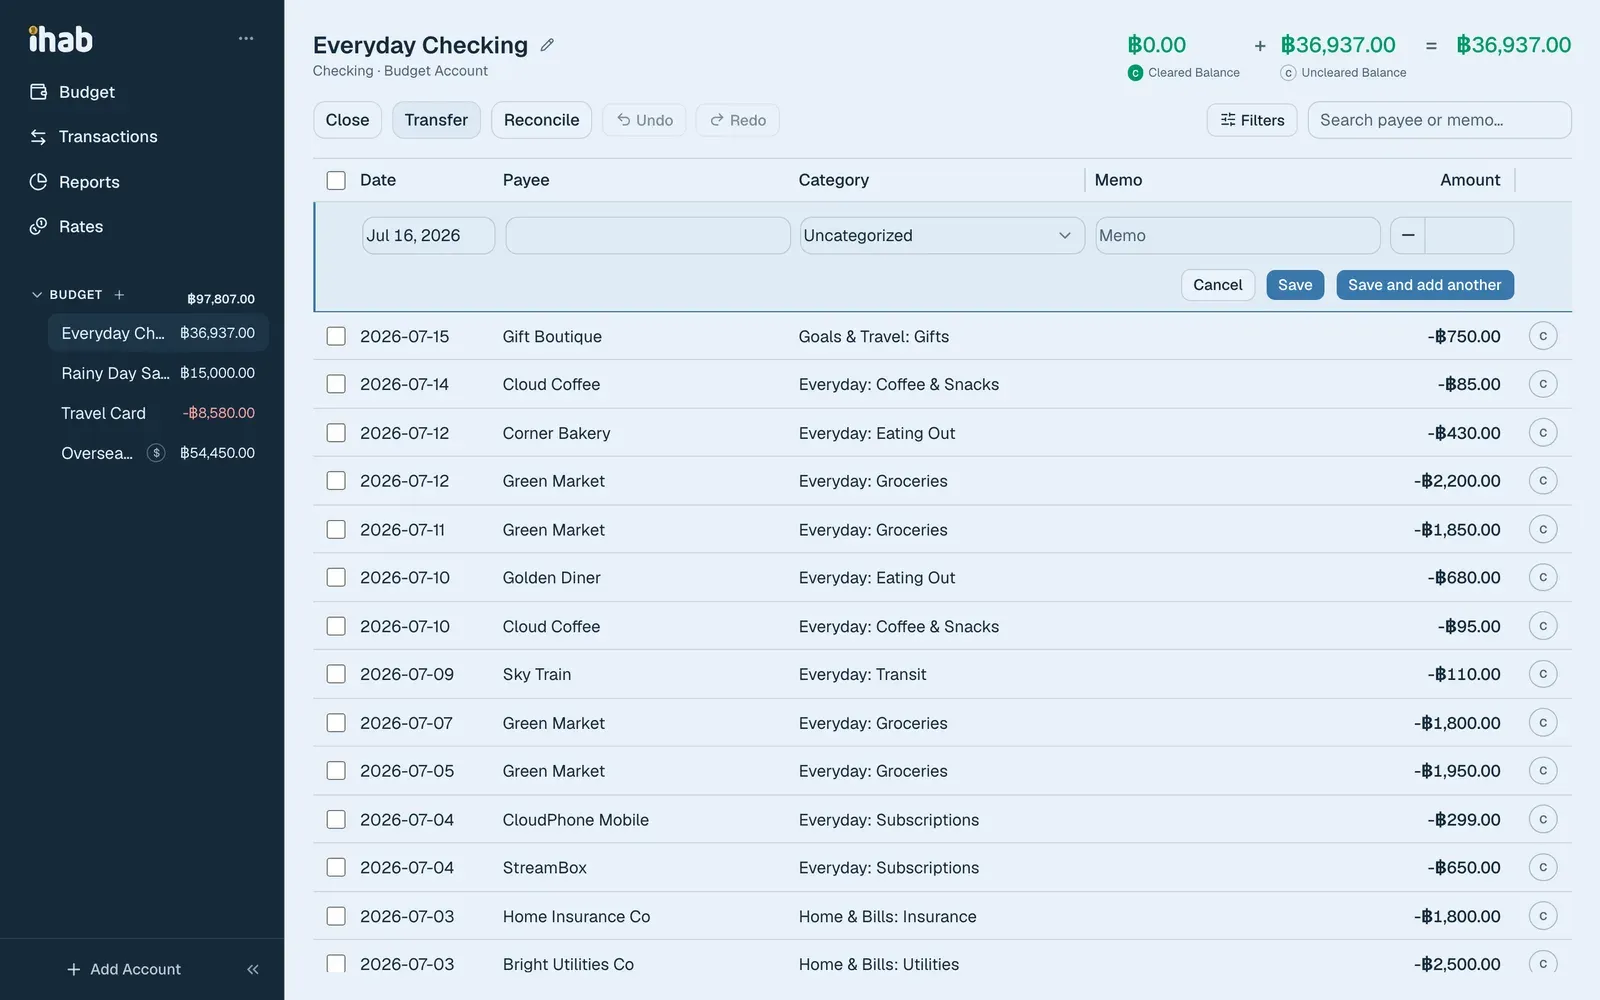This screenshot has height=1000, width=1600.
Task: Select the StreamBox row checkbox
Action: (x=336, y=867)
